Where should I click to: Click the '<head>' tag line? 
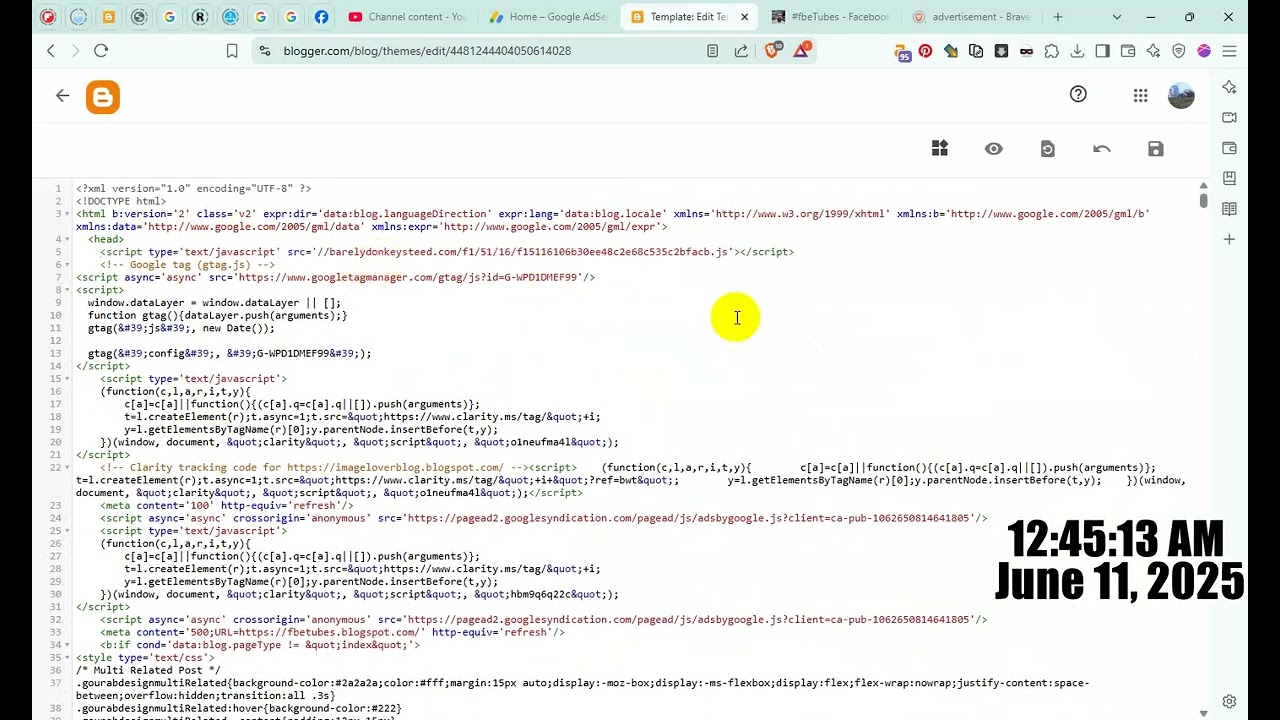106,239
